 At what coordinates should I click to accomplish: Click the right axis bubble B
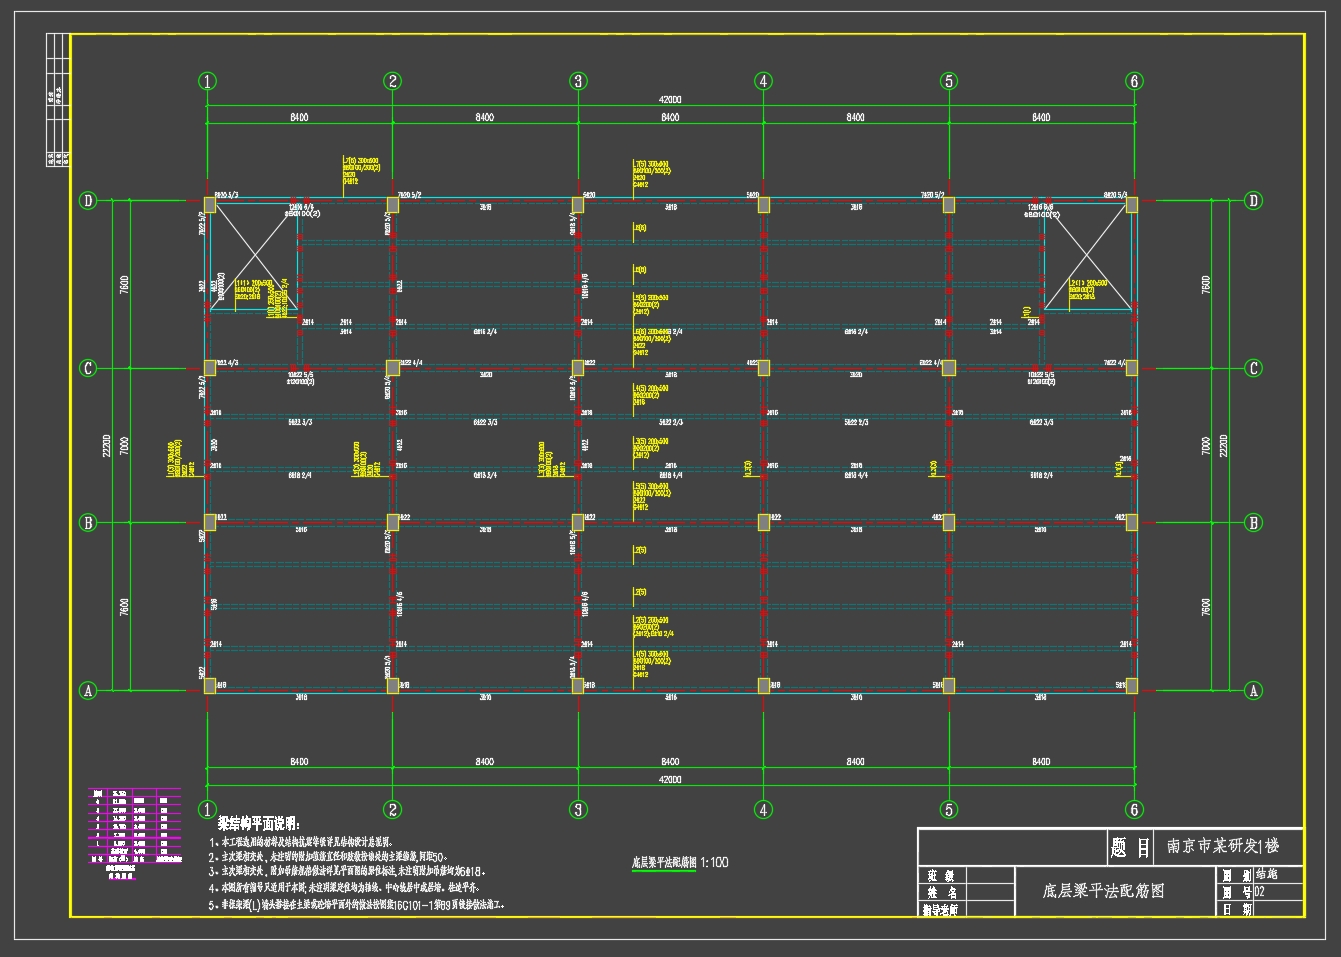click(1253, 522)
